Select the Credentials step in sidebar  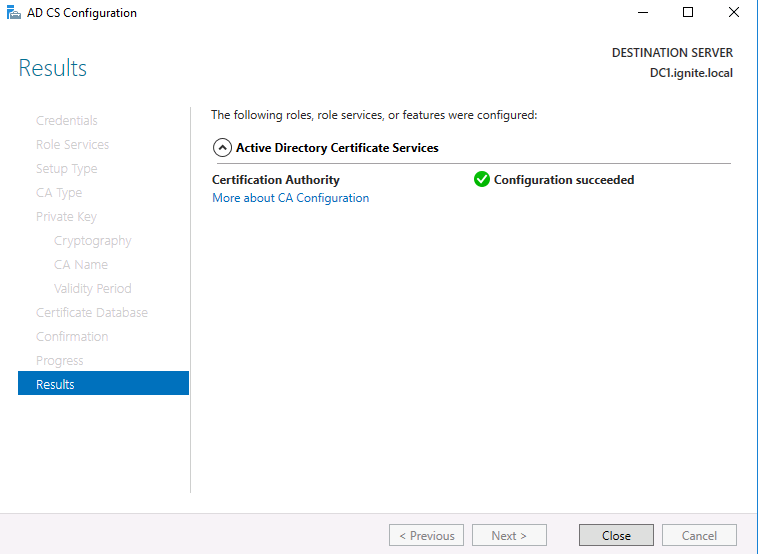pos(67,120)
